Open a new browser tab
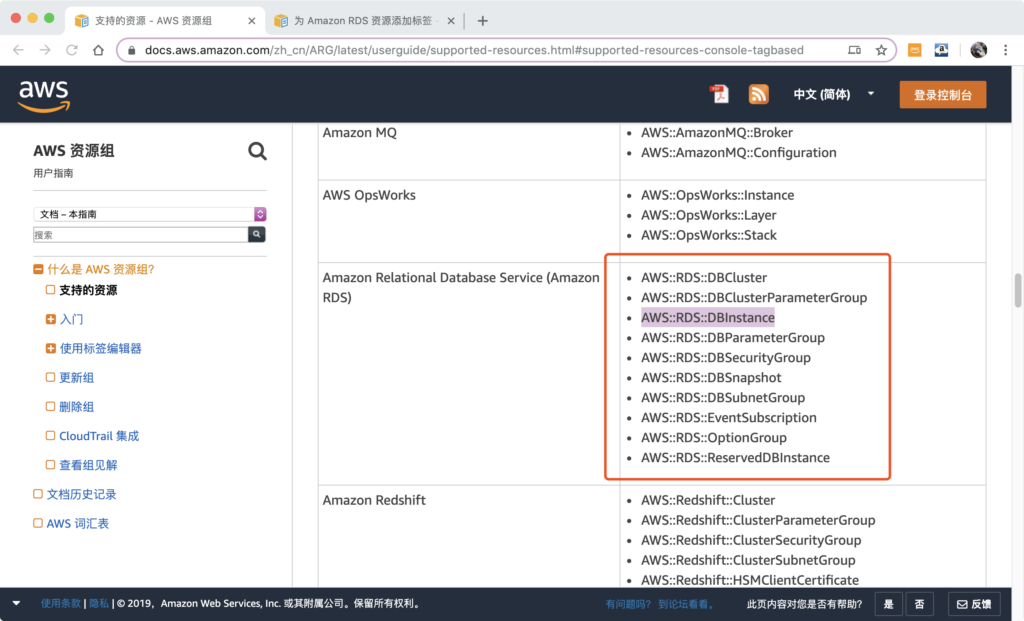This screenshot has height=621, width=1024. (483, 21)
